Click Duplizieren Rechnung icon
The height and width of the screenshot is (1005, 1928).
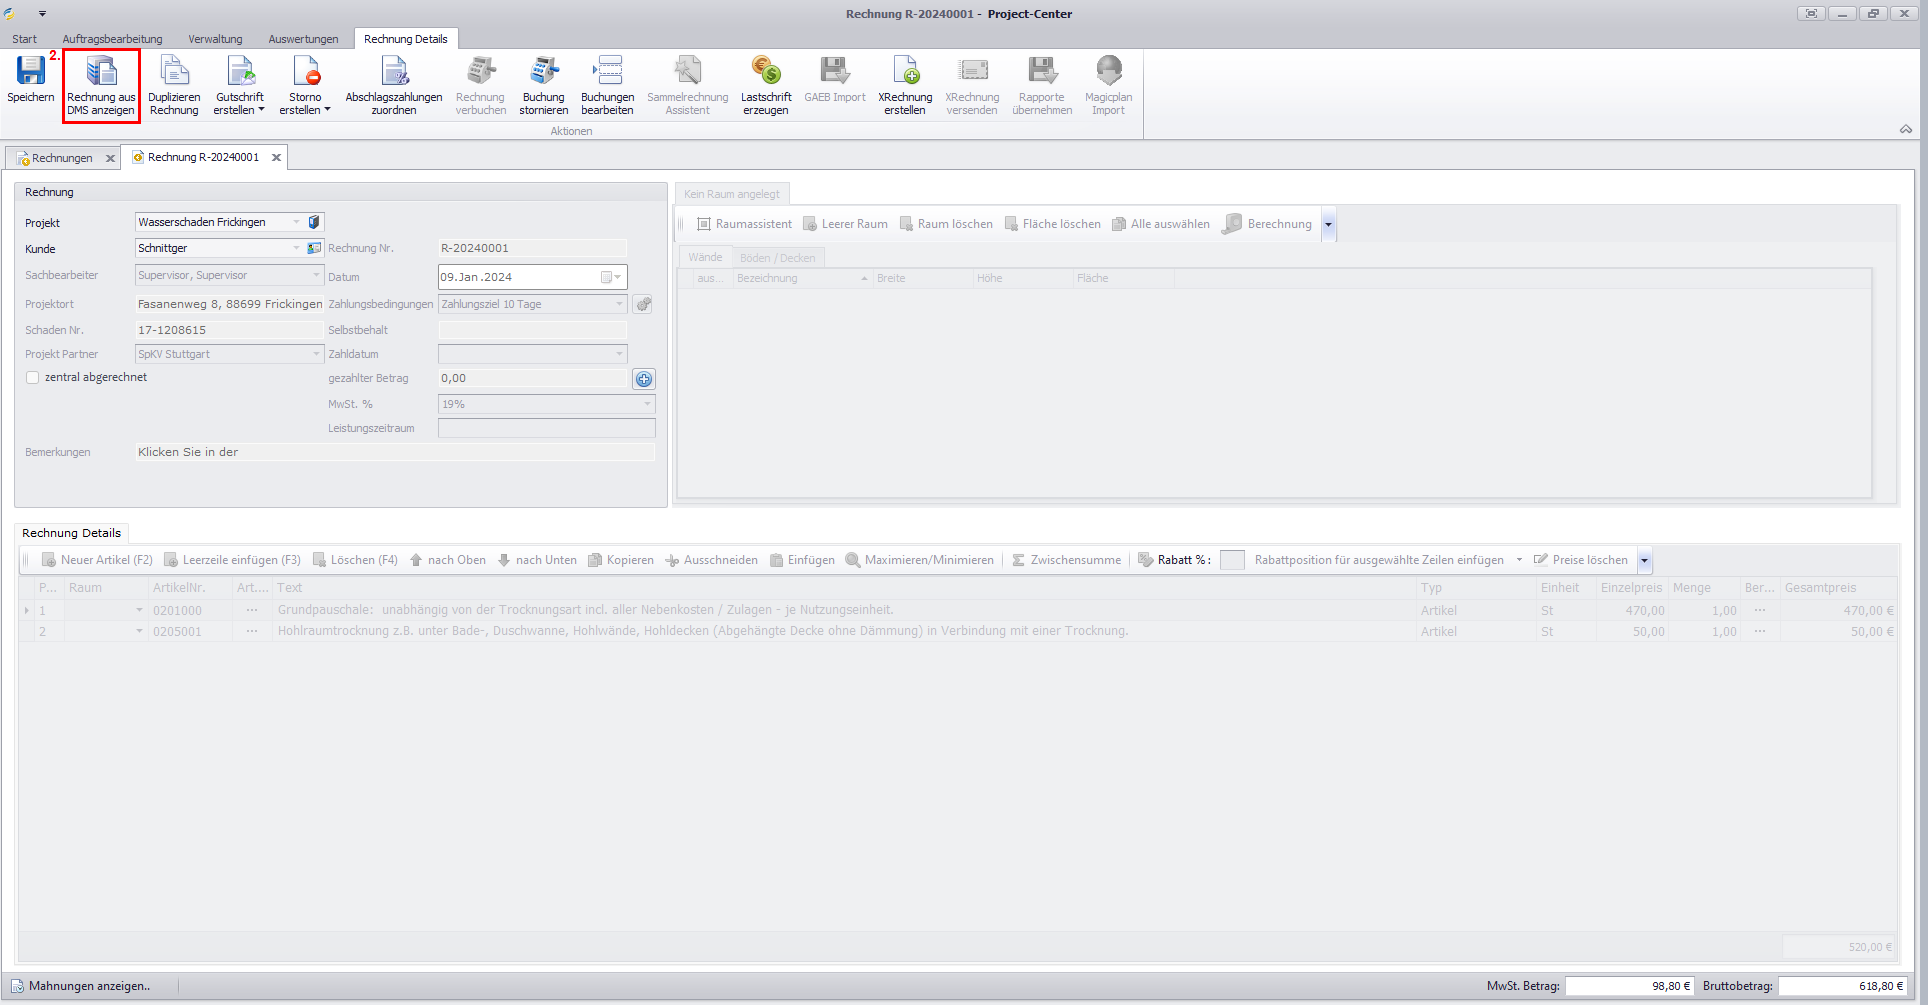click(x=174, y=72)
